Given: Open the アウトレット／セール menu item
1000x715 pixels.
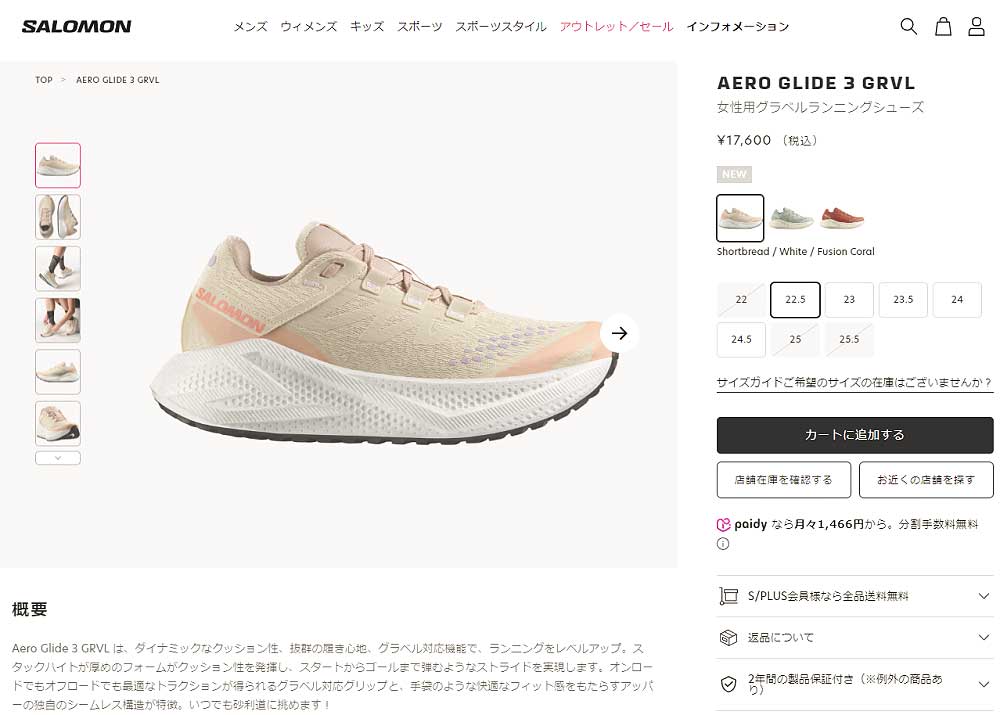Looking at the screenshot, I should click(x=617, y=26).
